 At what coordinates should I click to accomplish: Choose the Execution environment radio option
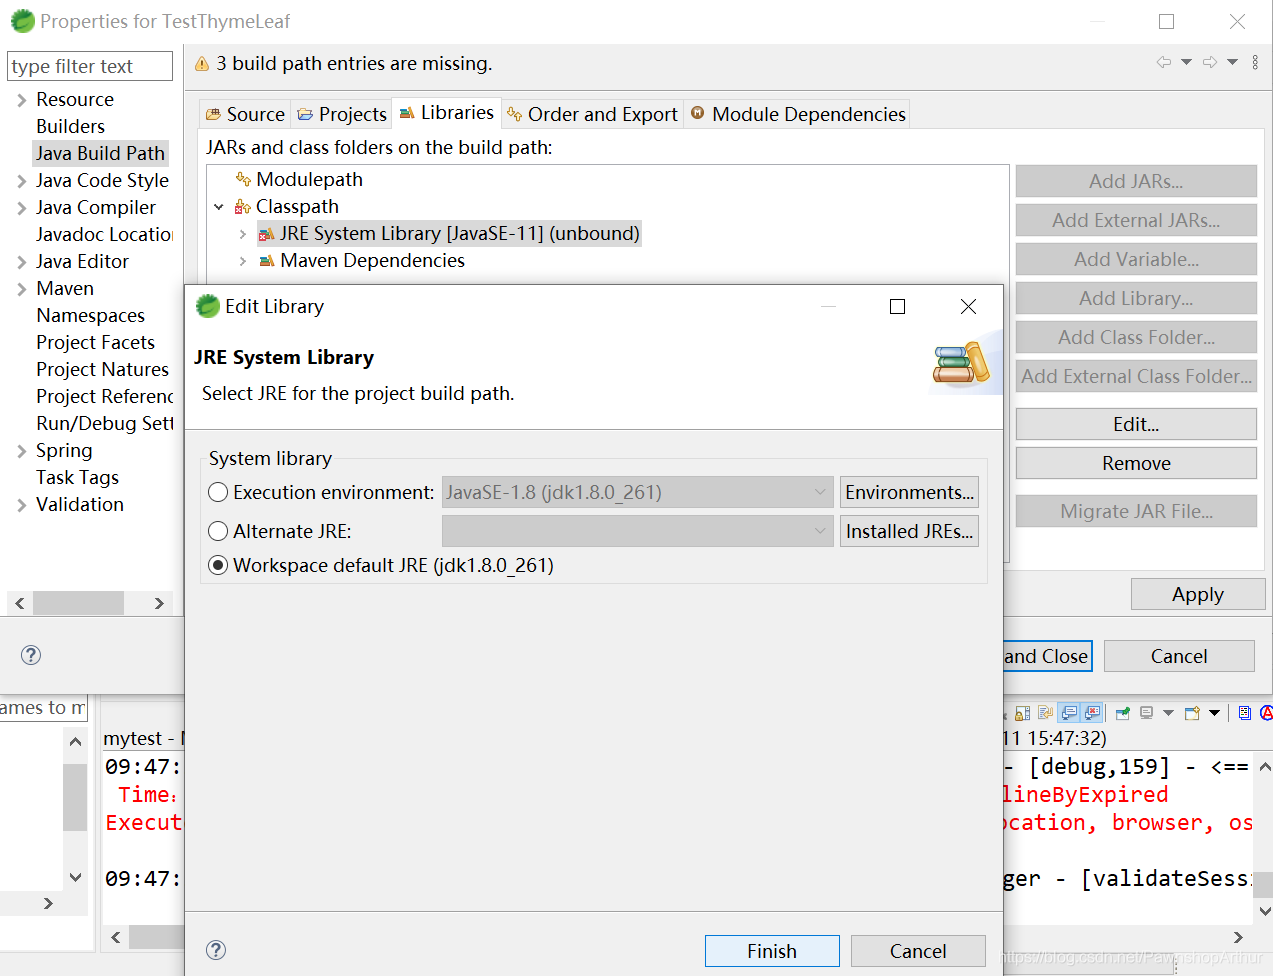(x=217, y=492)
